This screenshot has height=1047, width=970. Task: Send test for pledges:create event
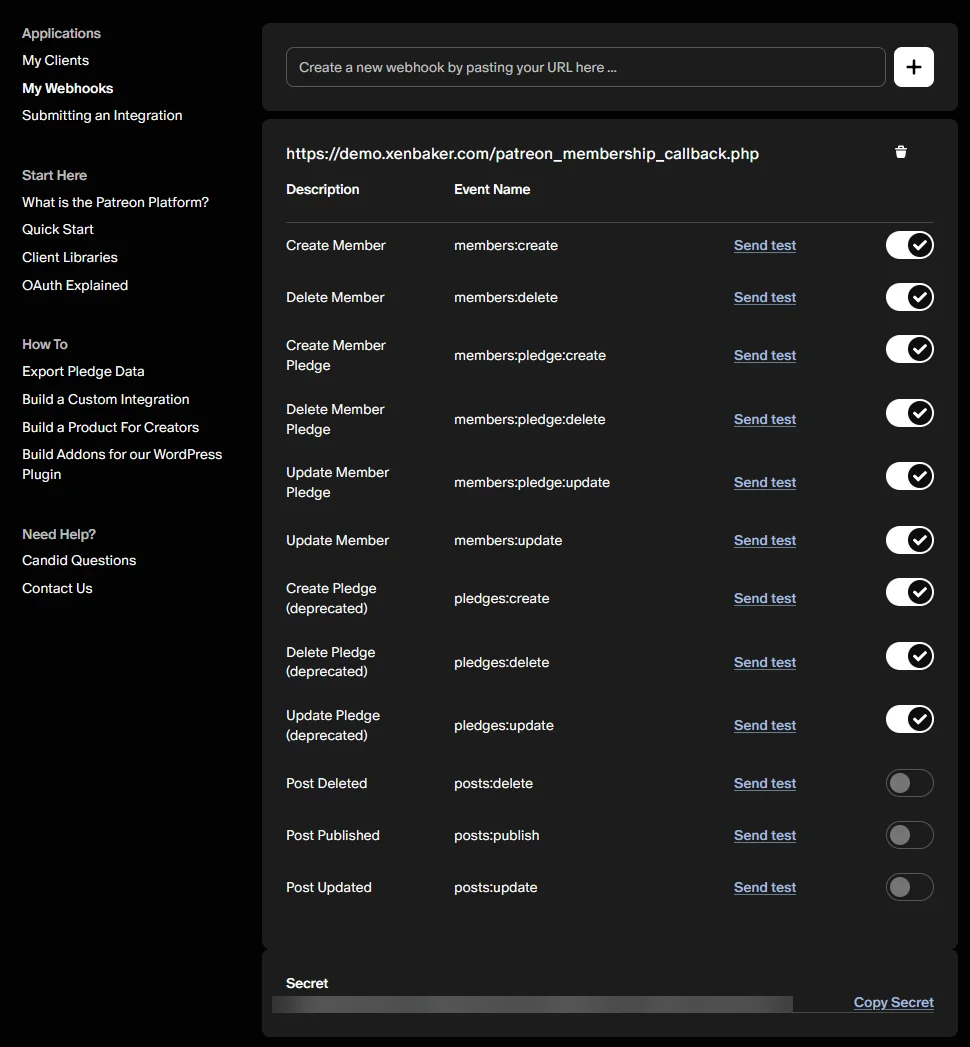coord(764,598)
